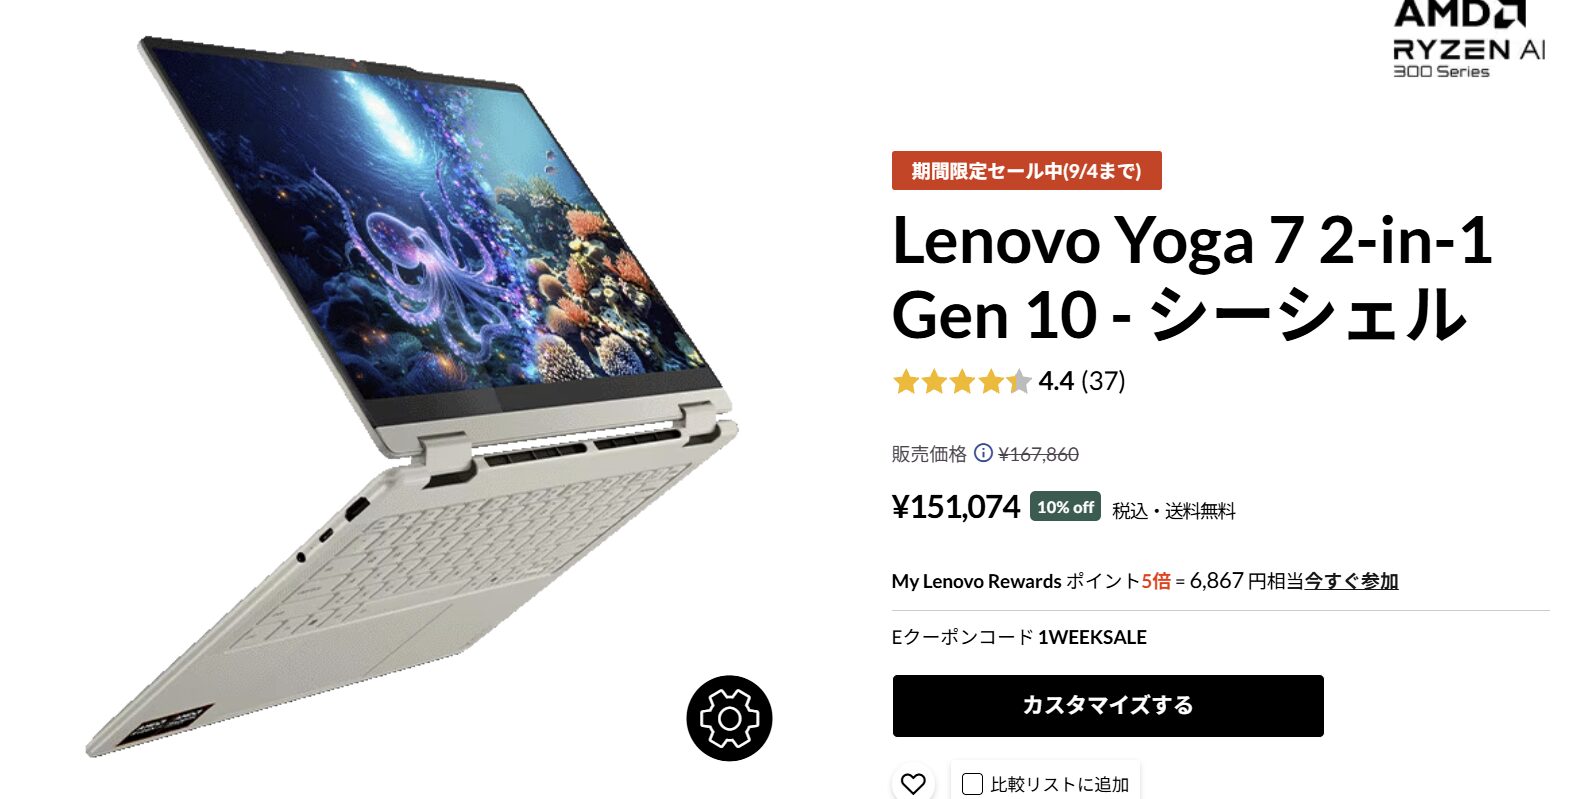Click the 4.4 rating score
Viewport: 1594px width, 799px height.
tap(1056, 381)
